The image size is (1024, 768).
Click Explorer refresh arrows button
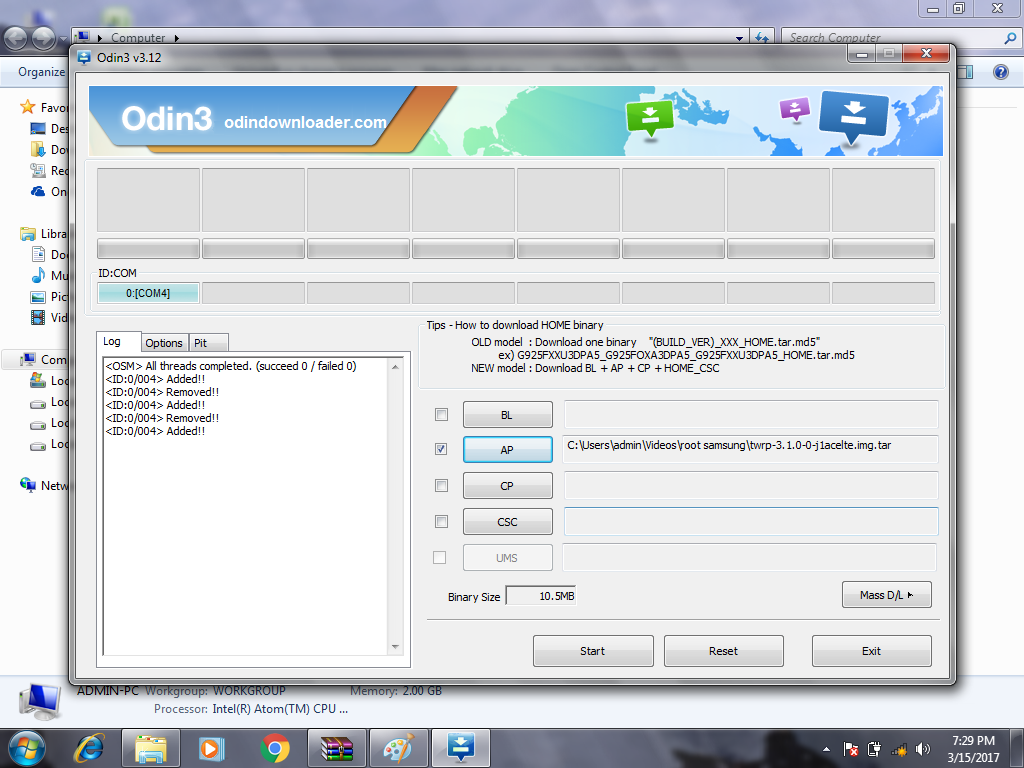point(761,38)
